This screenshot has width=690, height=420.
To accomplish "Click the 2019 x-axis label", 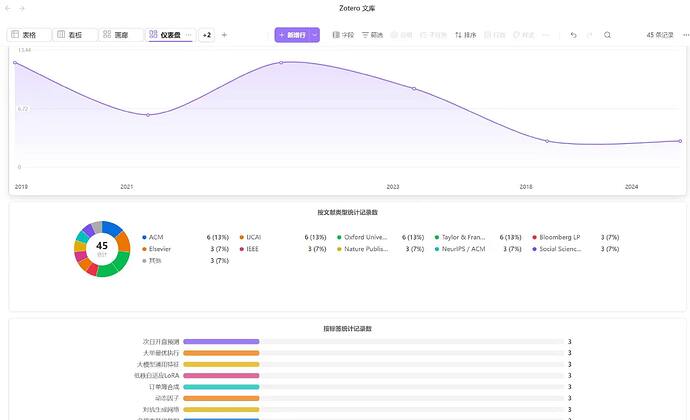I will pos(21,187).
